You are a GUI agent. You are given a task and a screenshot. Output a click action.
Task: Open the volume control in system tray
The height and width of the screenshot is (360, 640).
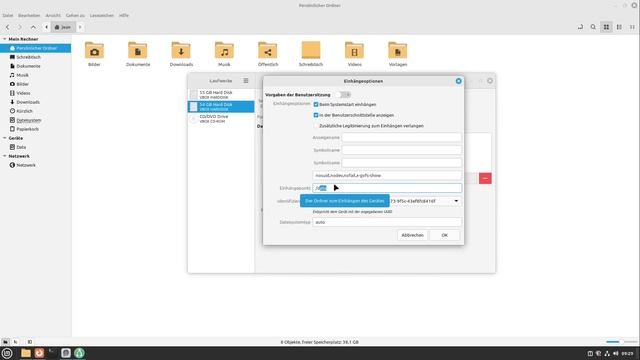coord(616,353)
